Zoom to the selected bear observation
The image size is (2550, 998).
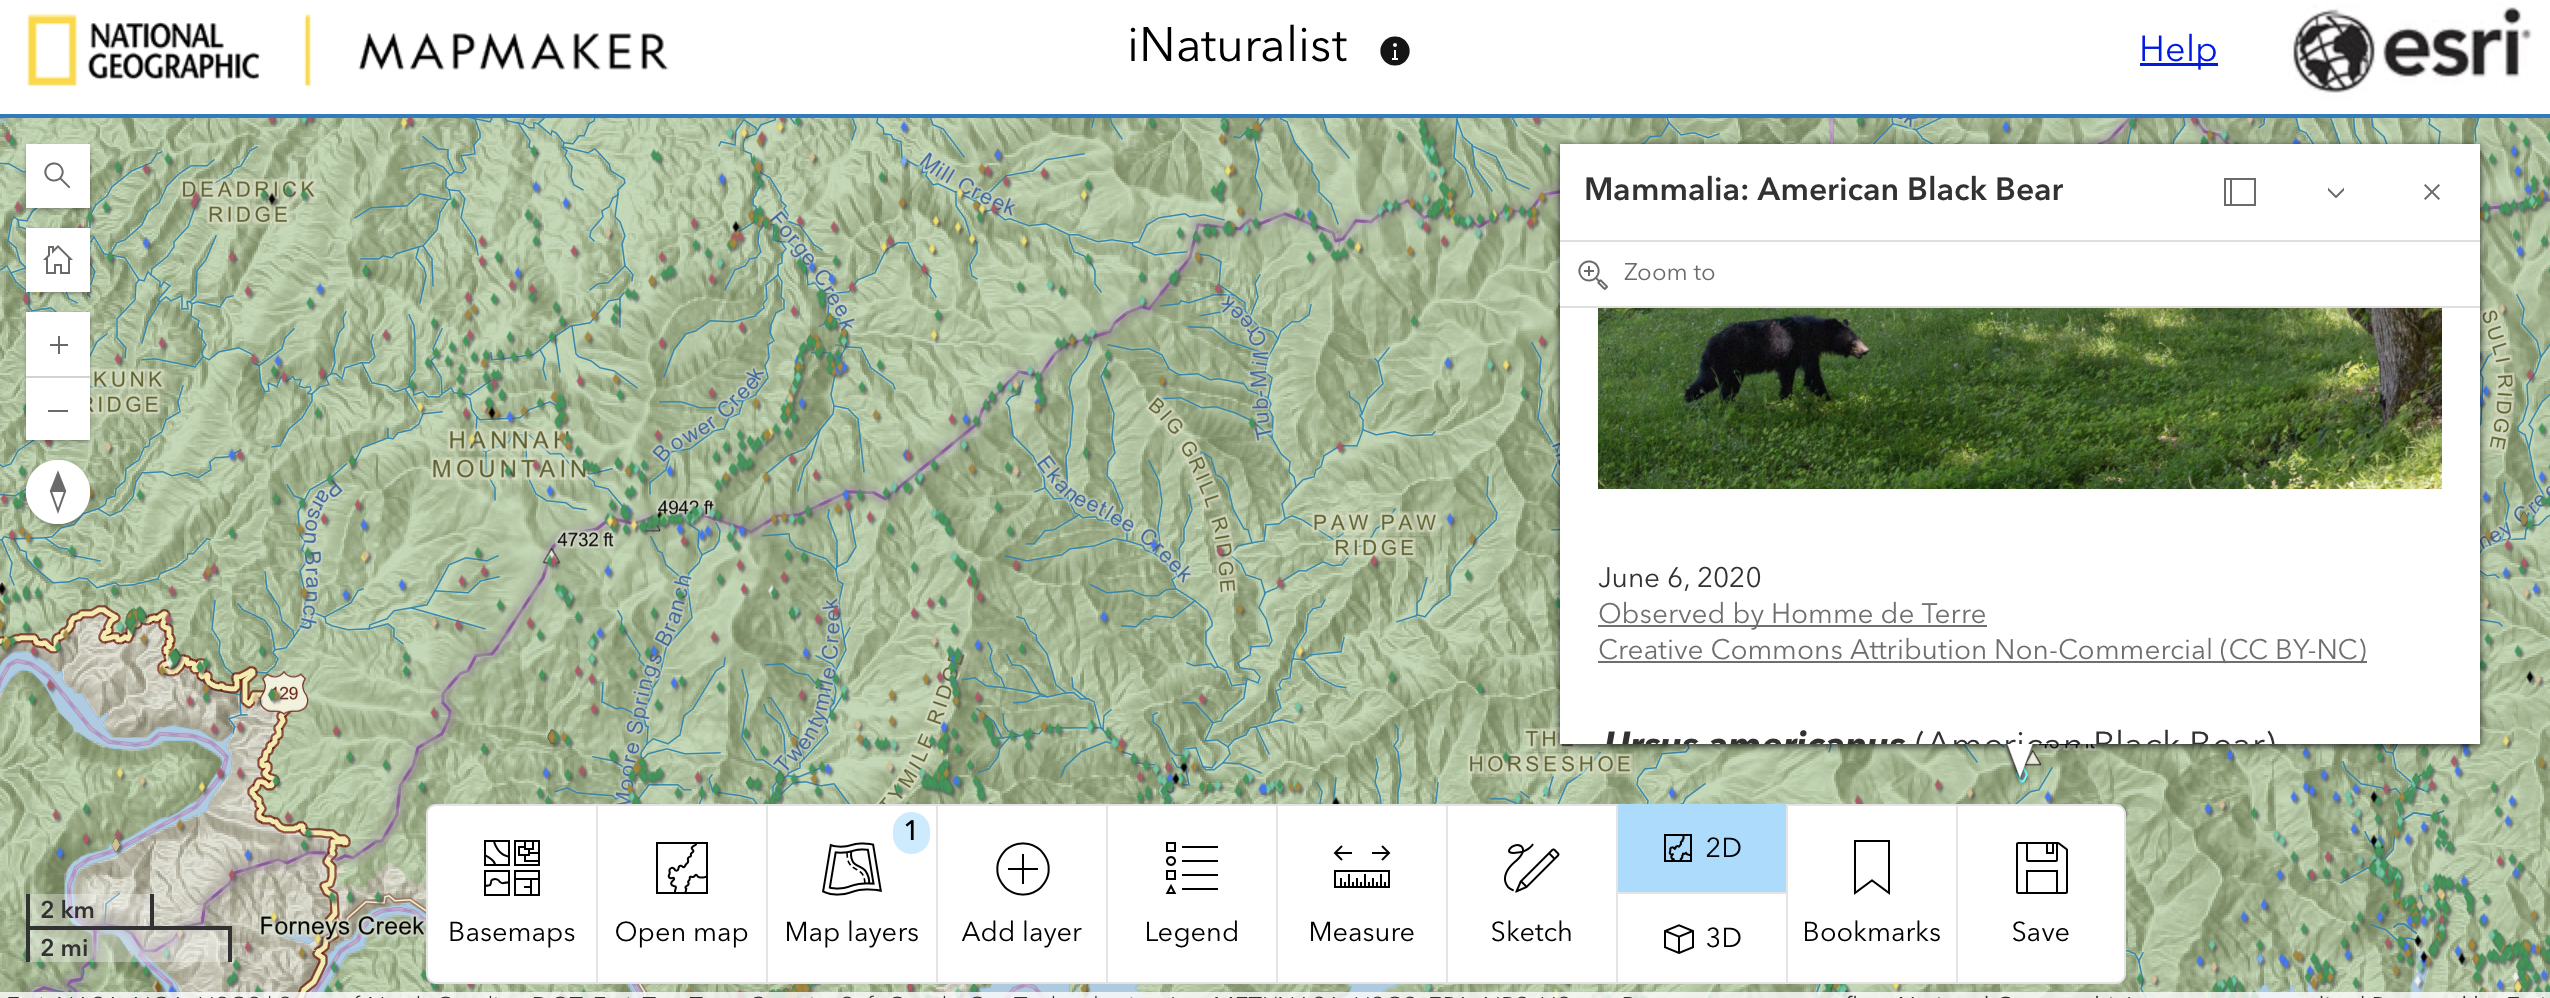1647,273
